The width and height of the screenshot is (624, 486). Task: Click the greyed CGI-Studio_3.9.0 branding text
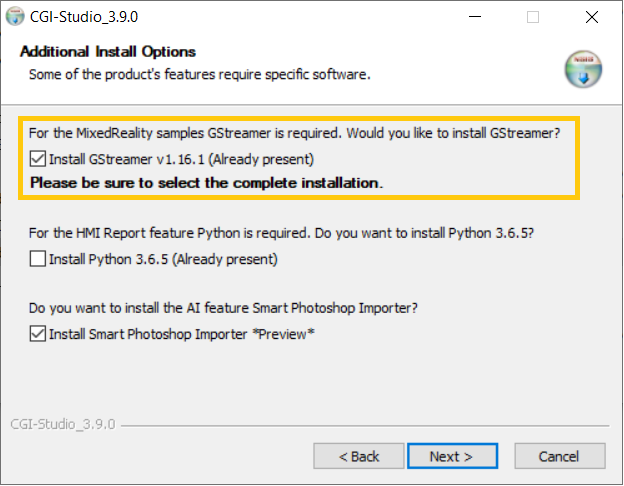click(x=63, y=424)
